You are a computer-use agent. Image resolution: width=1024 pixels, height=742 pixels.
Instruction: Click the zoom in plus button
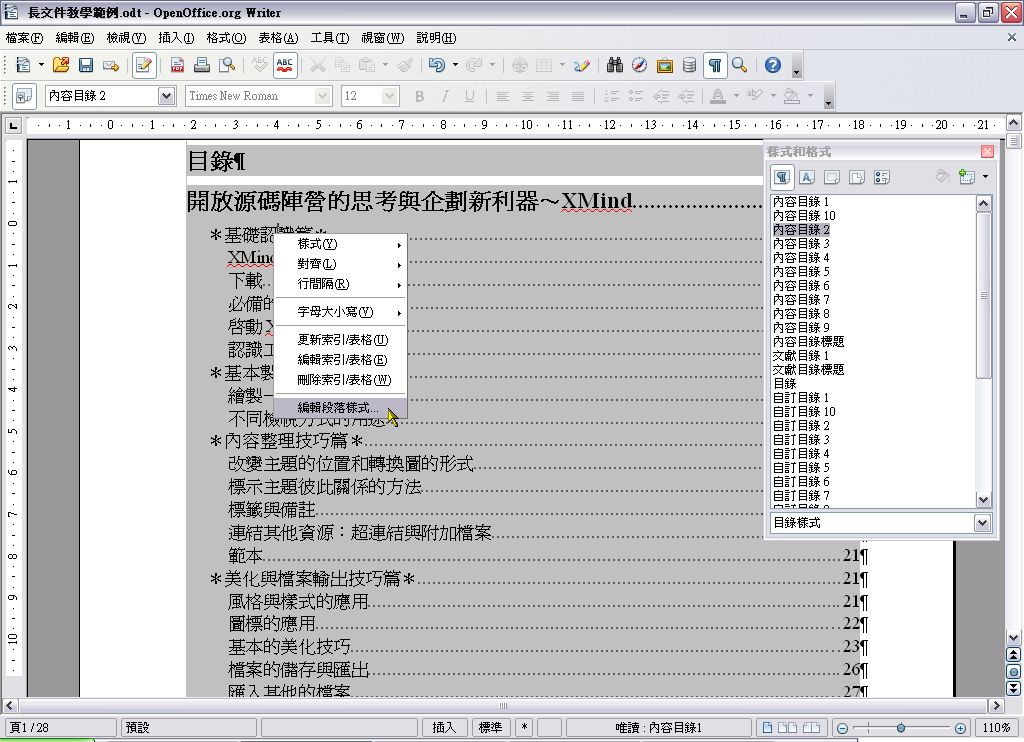click(x=960, y=728)
